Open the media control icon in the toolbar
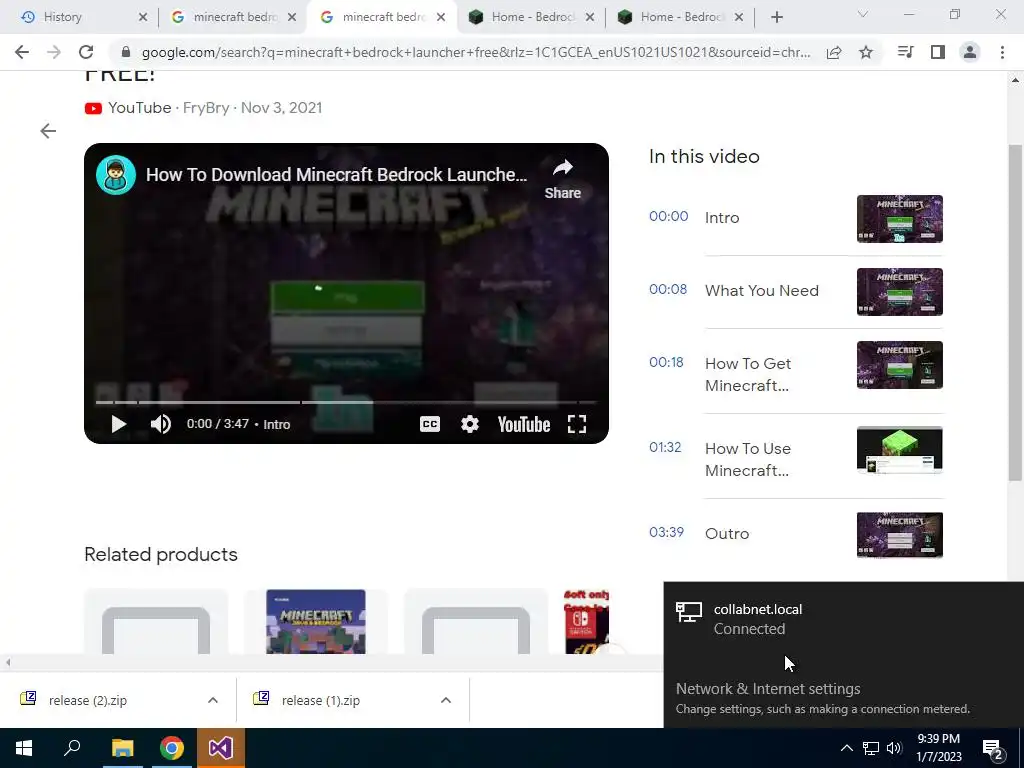1024x768 pixels. 906,52
